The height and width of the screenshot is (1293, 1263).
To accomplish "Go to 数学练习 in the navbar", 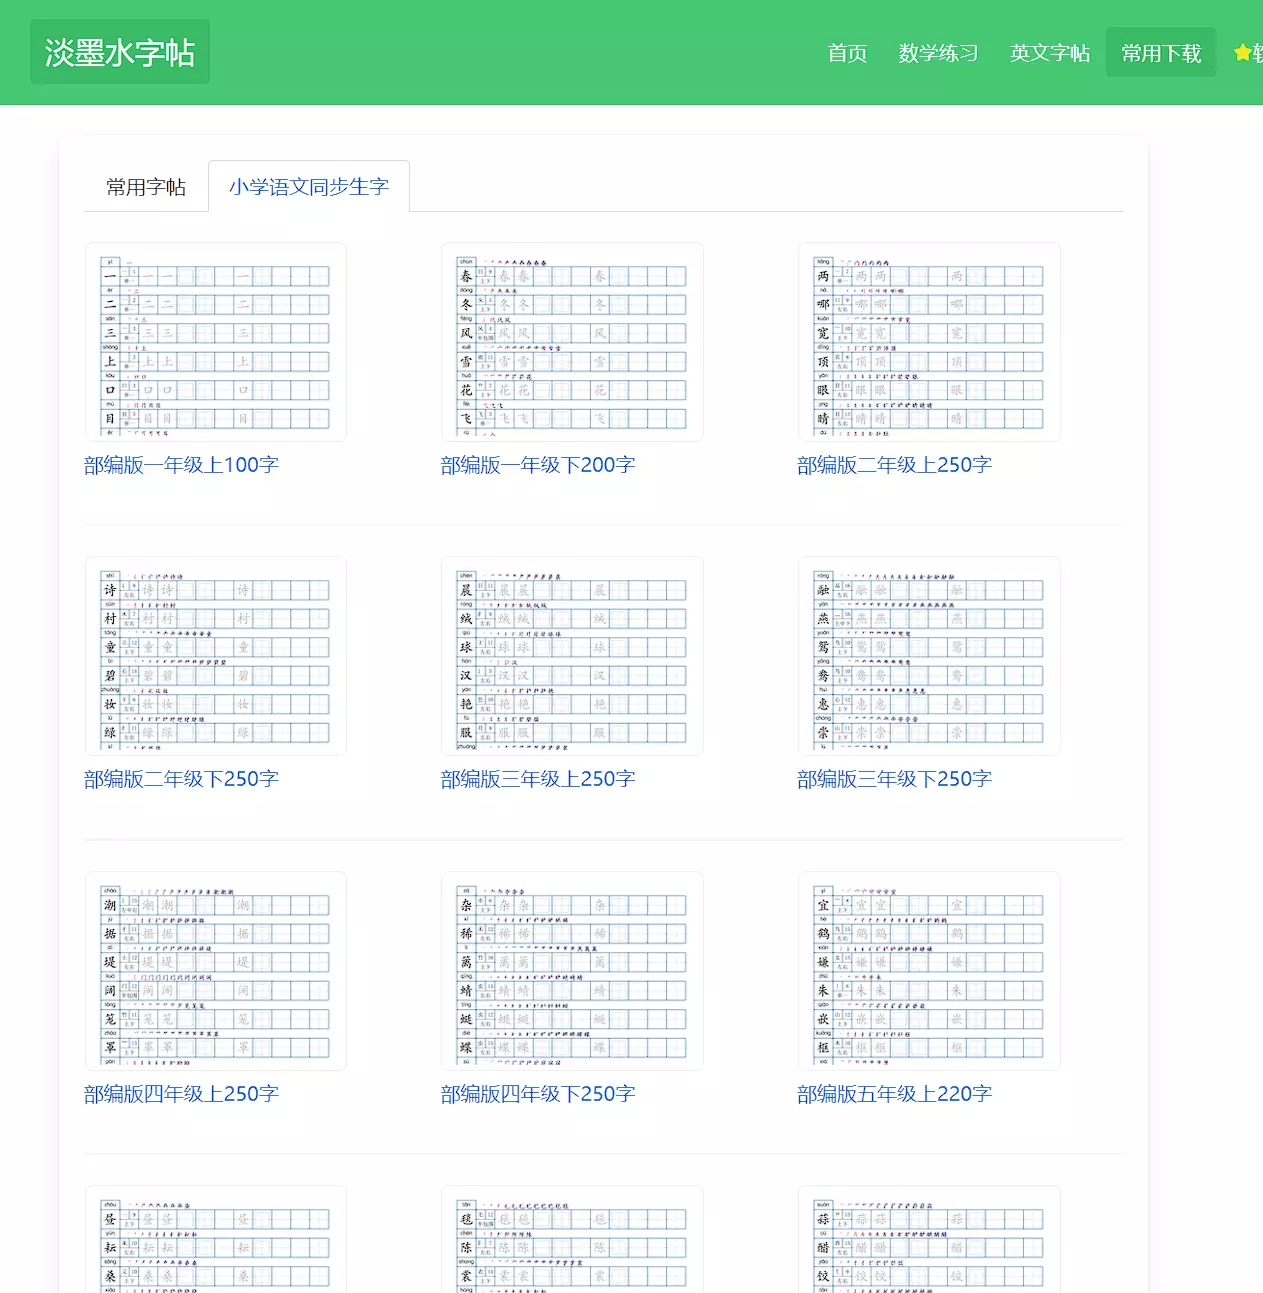I will pyautogui.click(x=938, y=53).
